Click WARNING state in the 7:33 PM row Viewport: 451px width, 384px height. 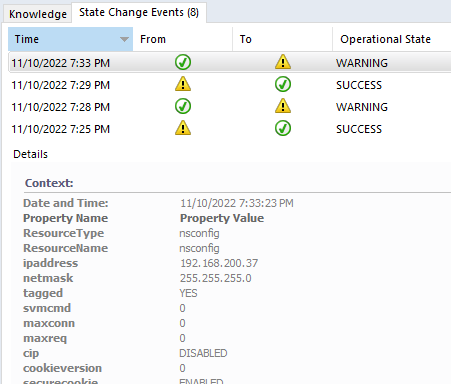(x=362, y=63)
